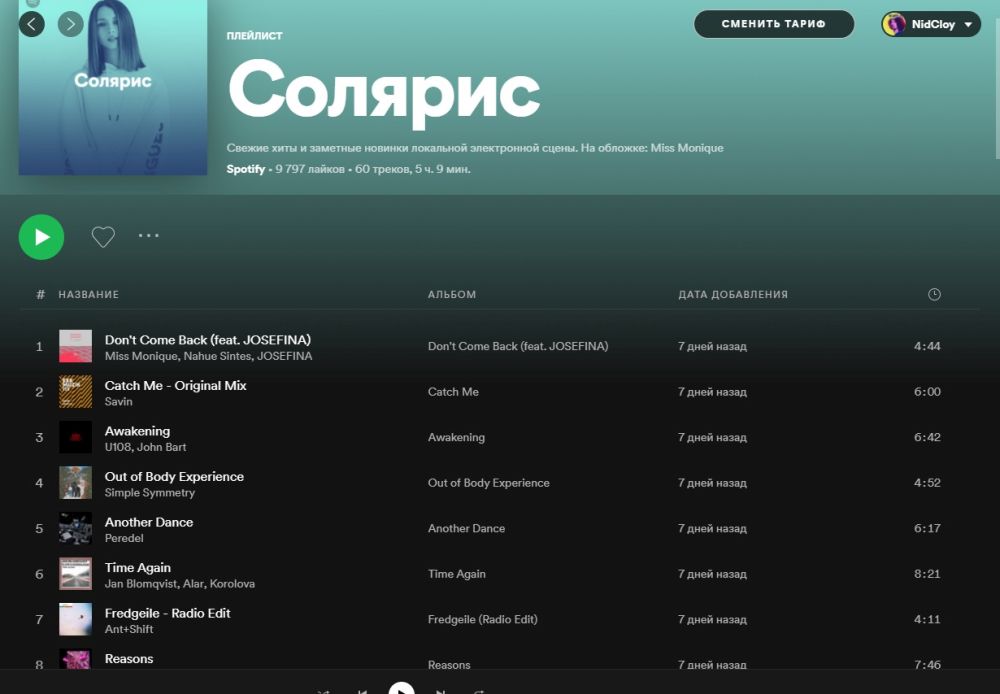
Task: Start playlist with the green play button
Action: point(41,237)
